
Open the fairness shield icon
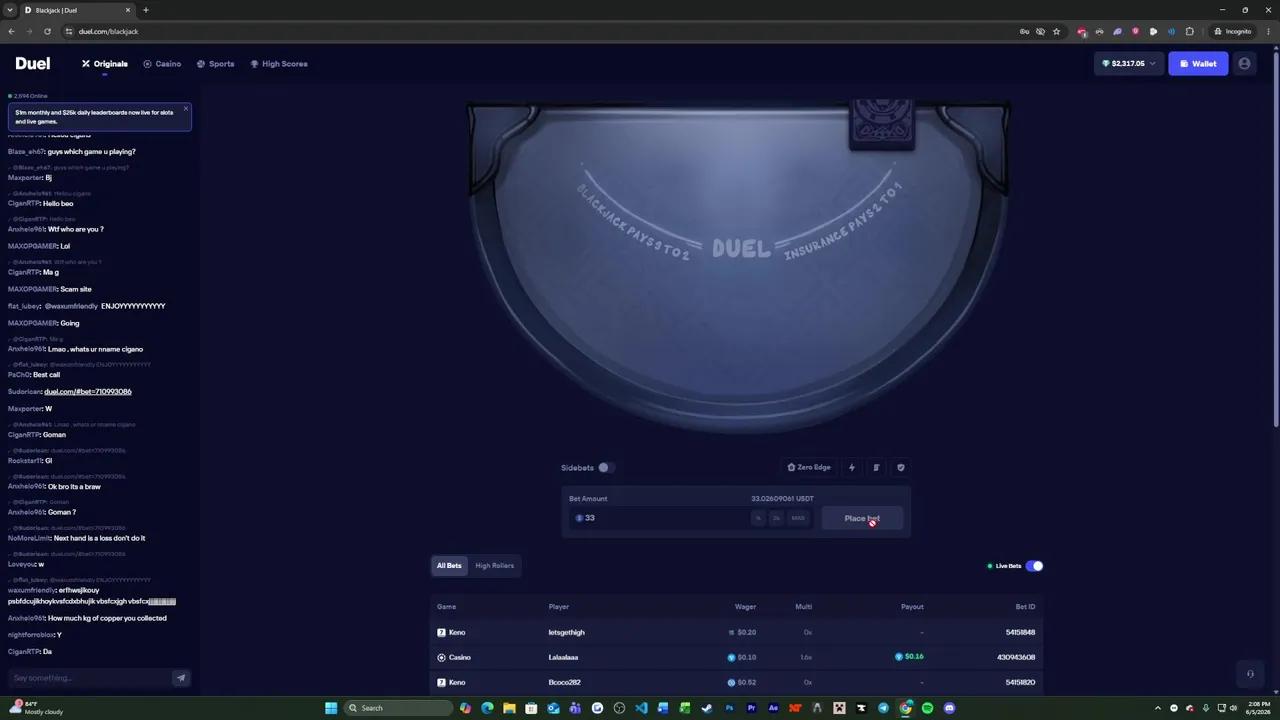click(900, 467)
